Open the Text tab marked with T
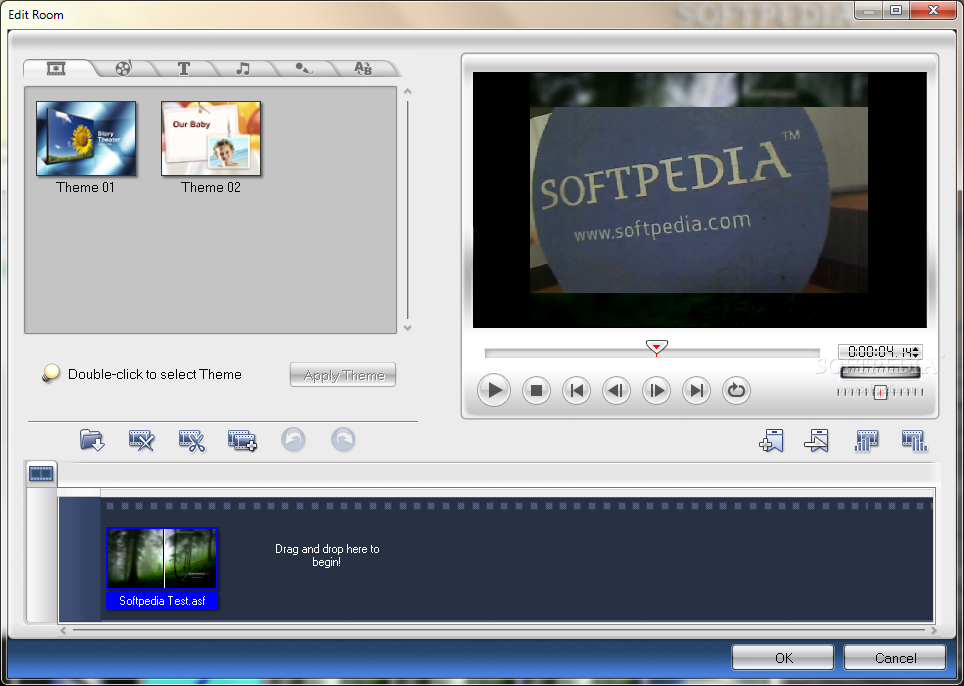This screenshot has width=964, height=686. click(x=183, y=68)
